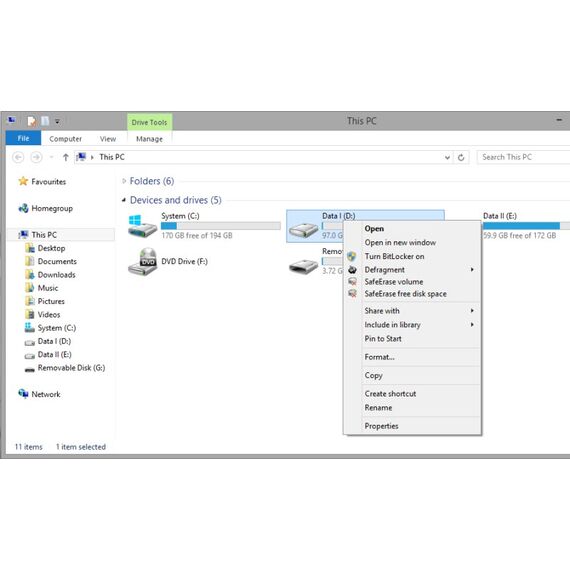Choose Open from the context menu
This screenshot has height=570, width=570.
[x=413, y=228]
